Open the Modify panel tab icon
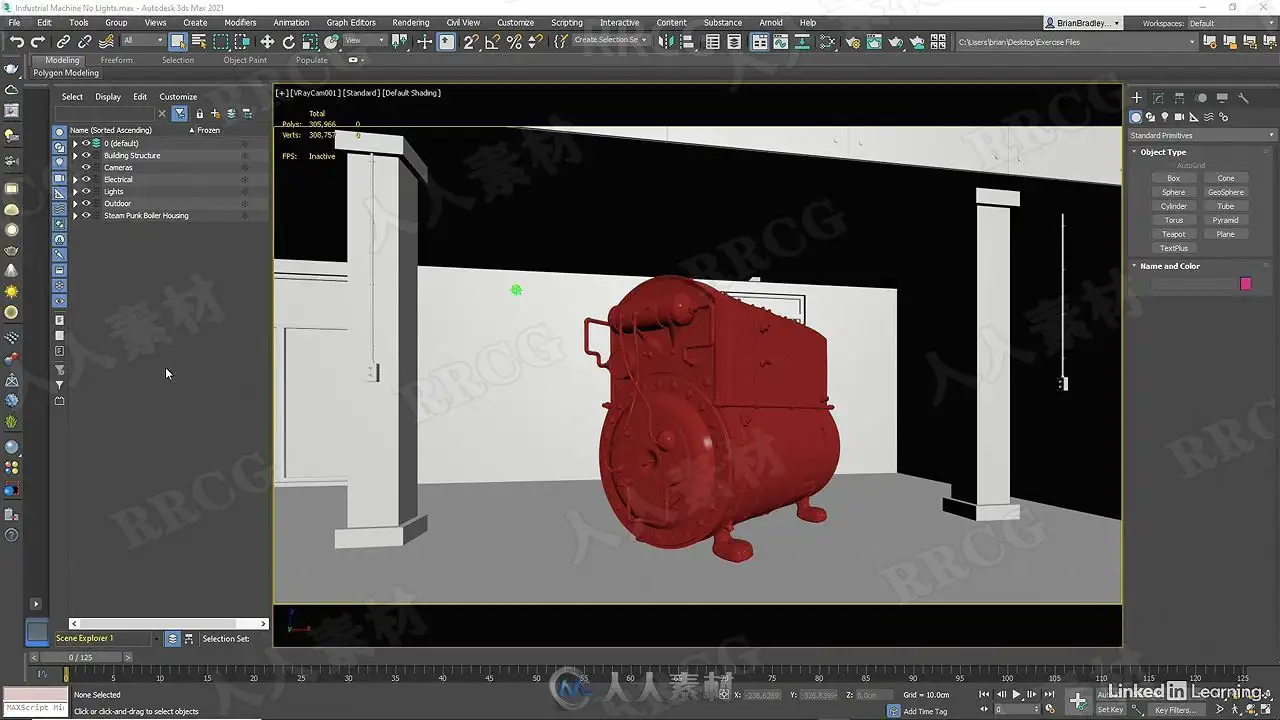The image size is (1280, 720). [1158, 98]
